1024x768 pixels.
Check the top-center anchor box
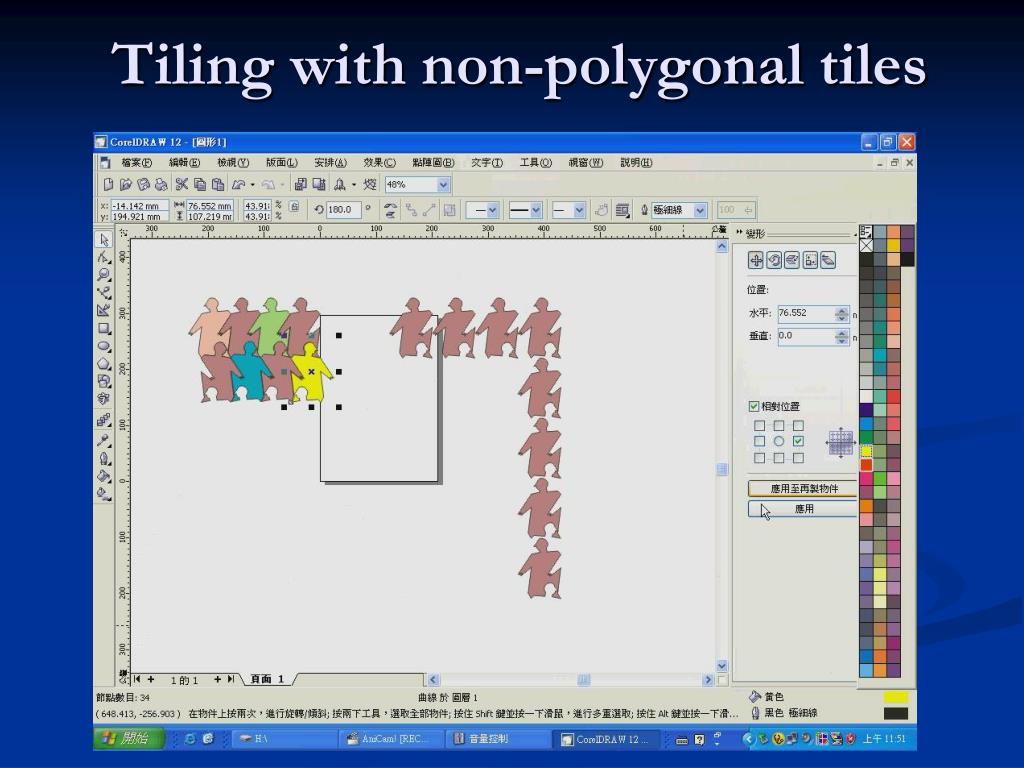tap(778, 425)
